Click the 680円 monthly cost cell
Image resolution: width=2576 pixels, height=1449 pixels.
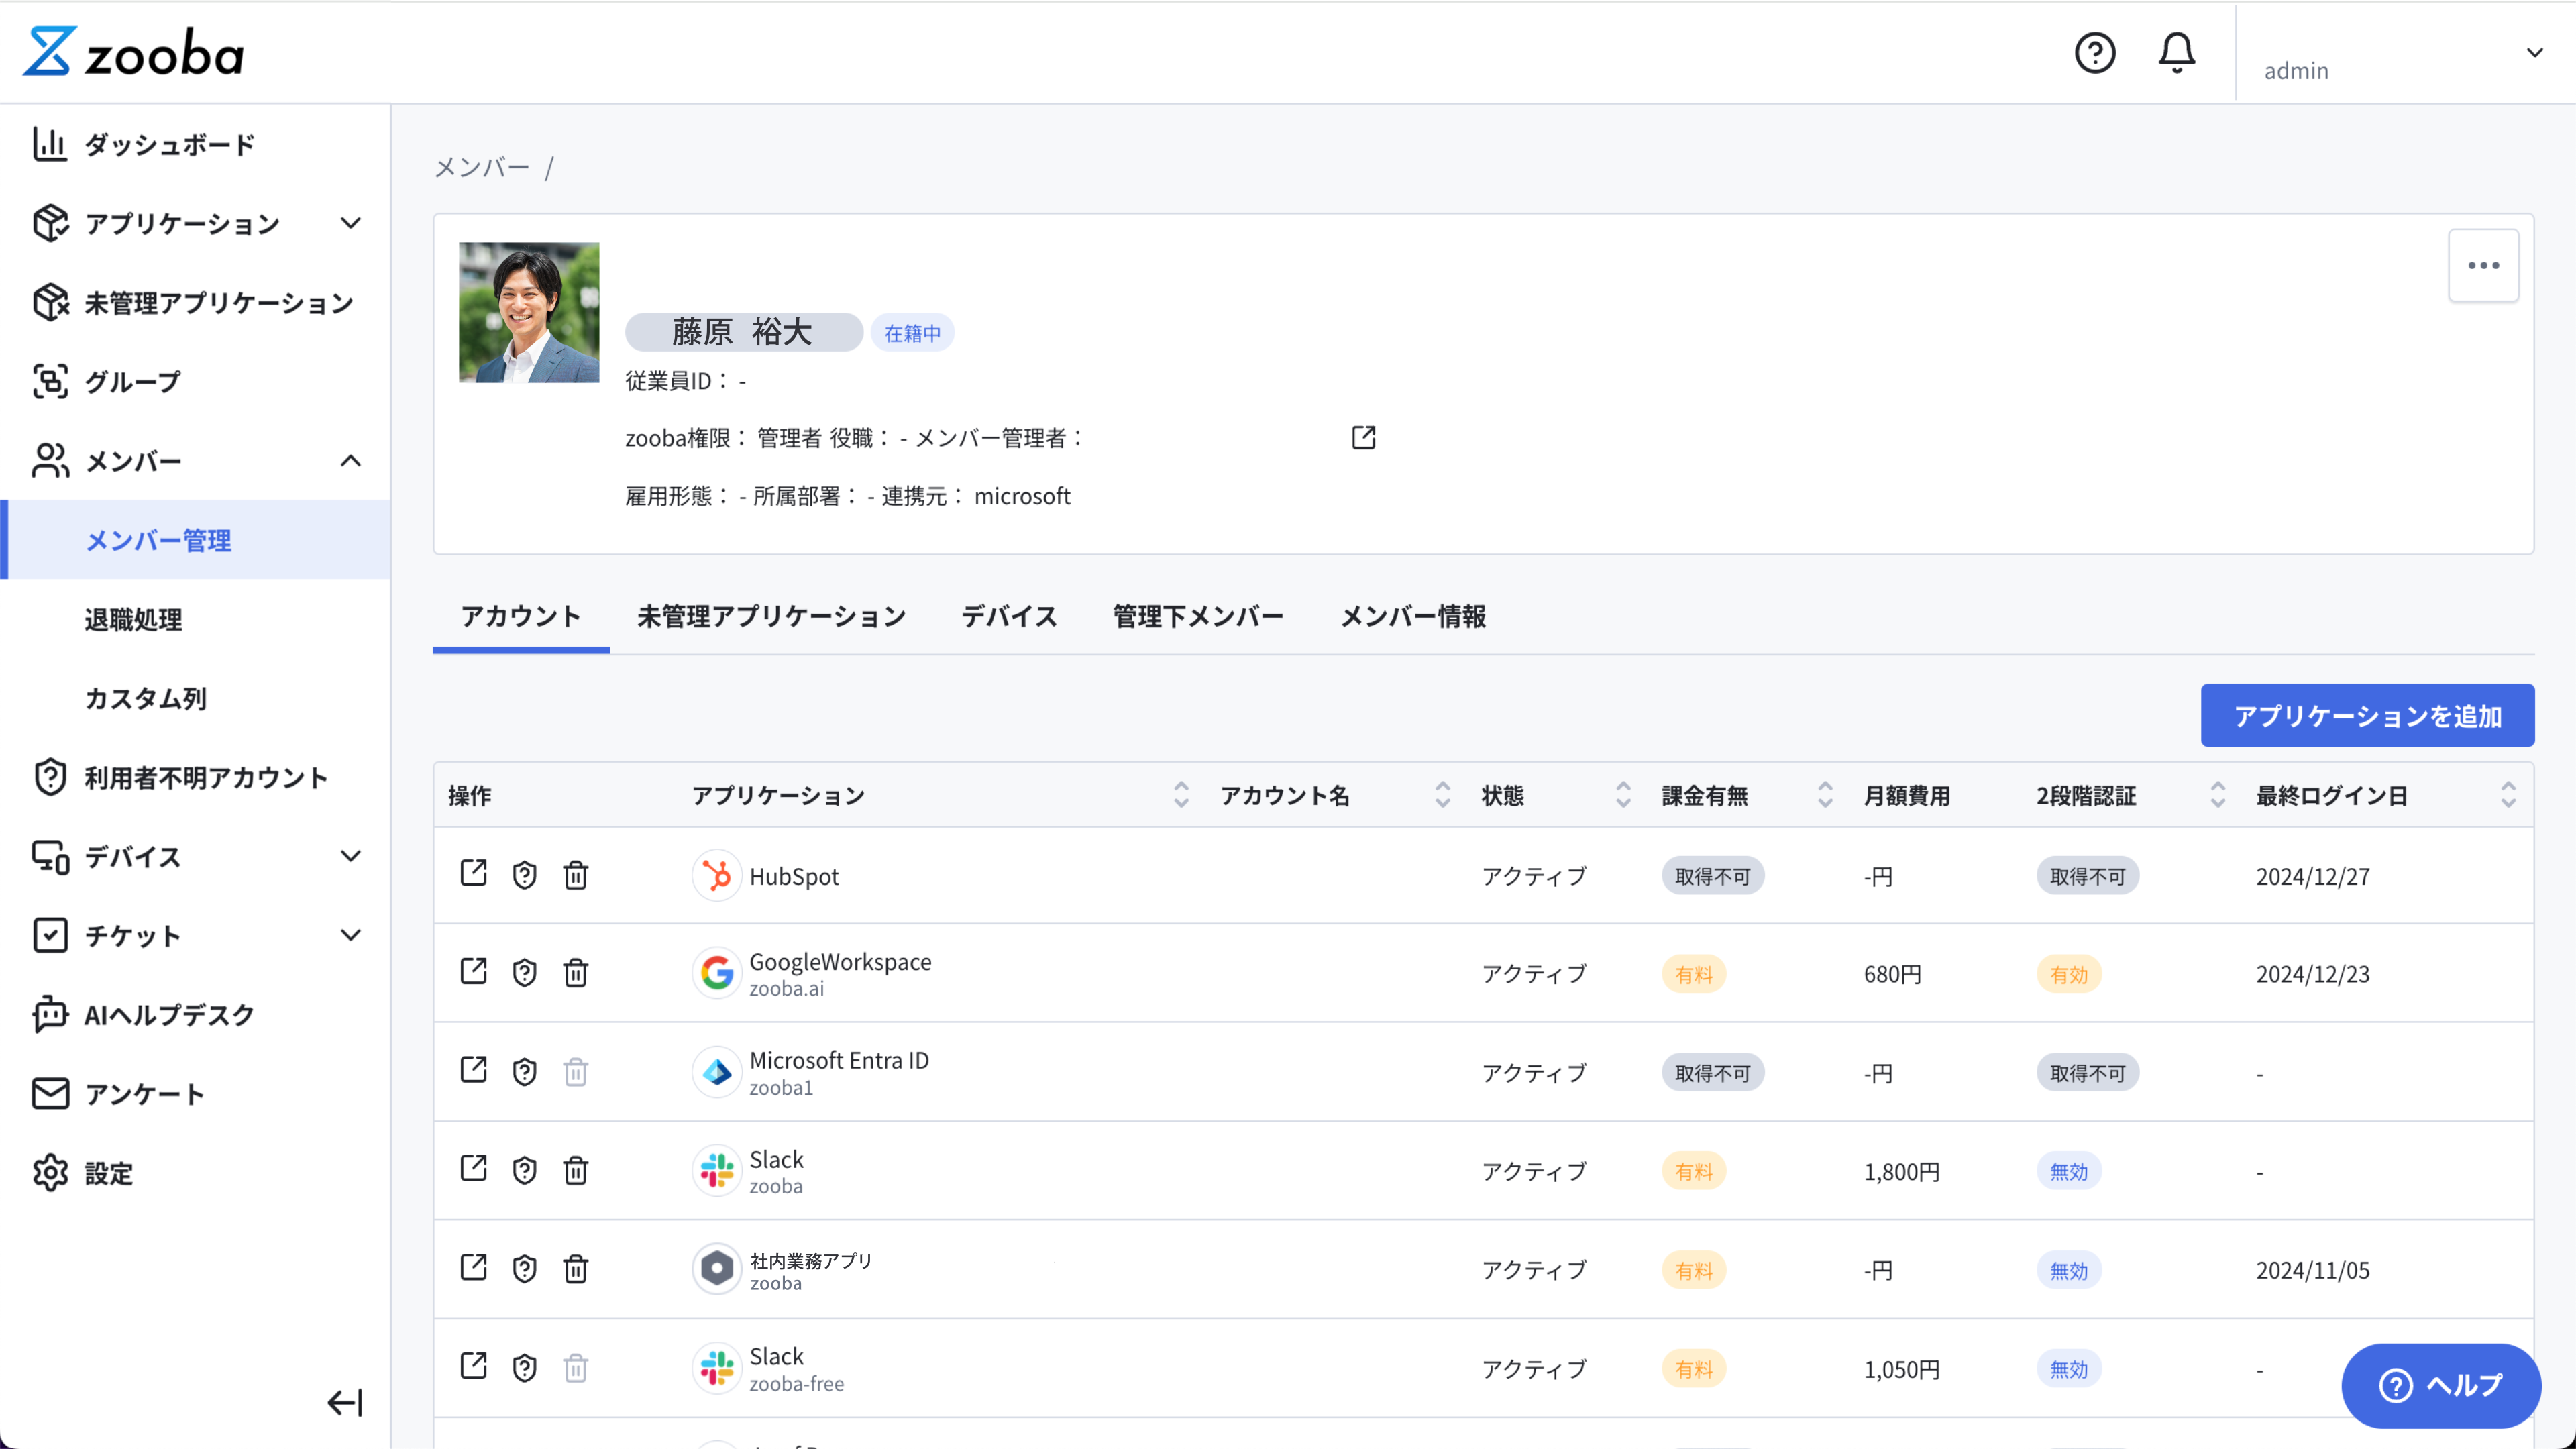pos(1892,973)
